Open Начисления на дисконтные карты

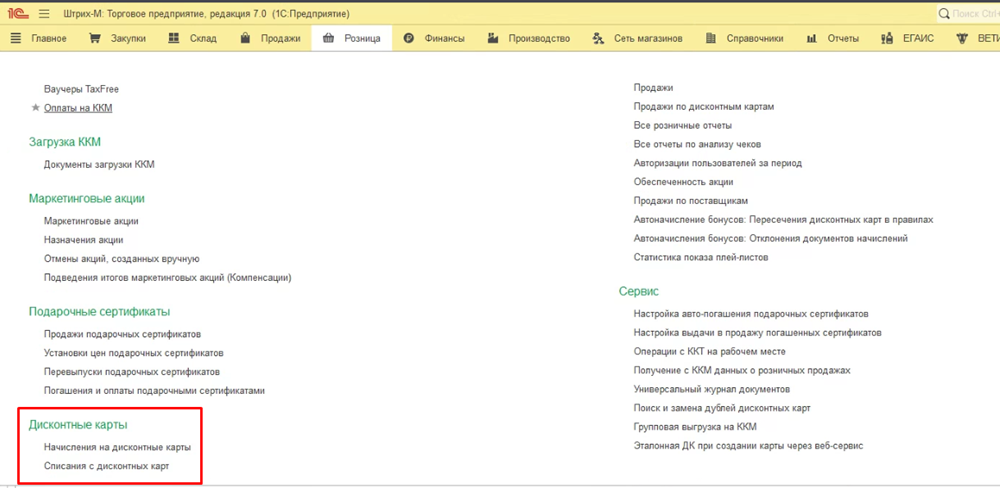117,447
